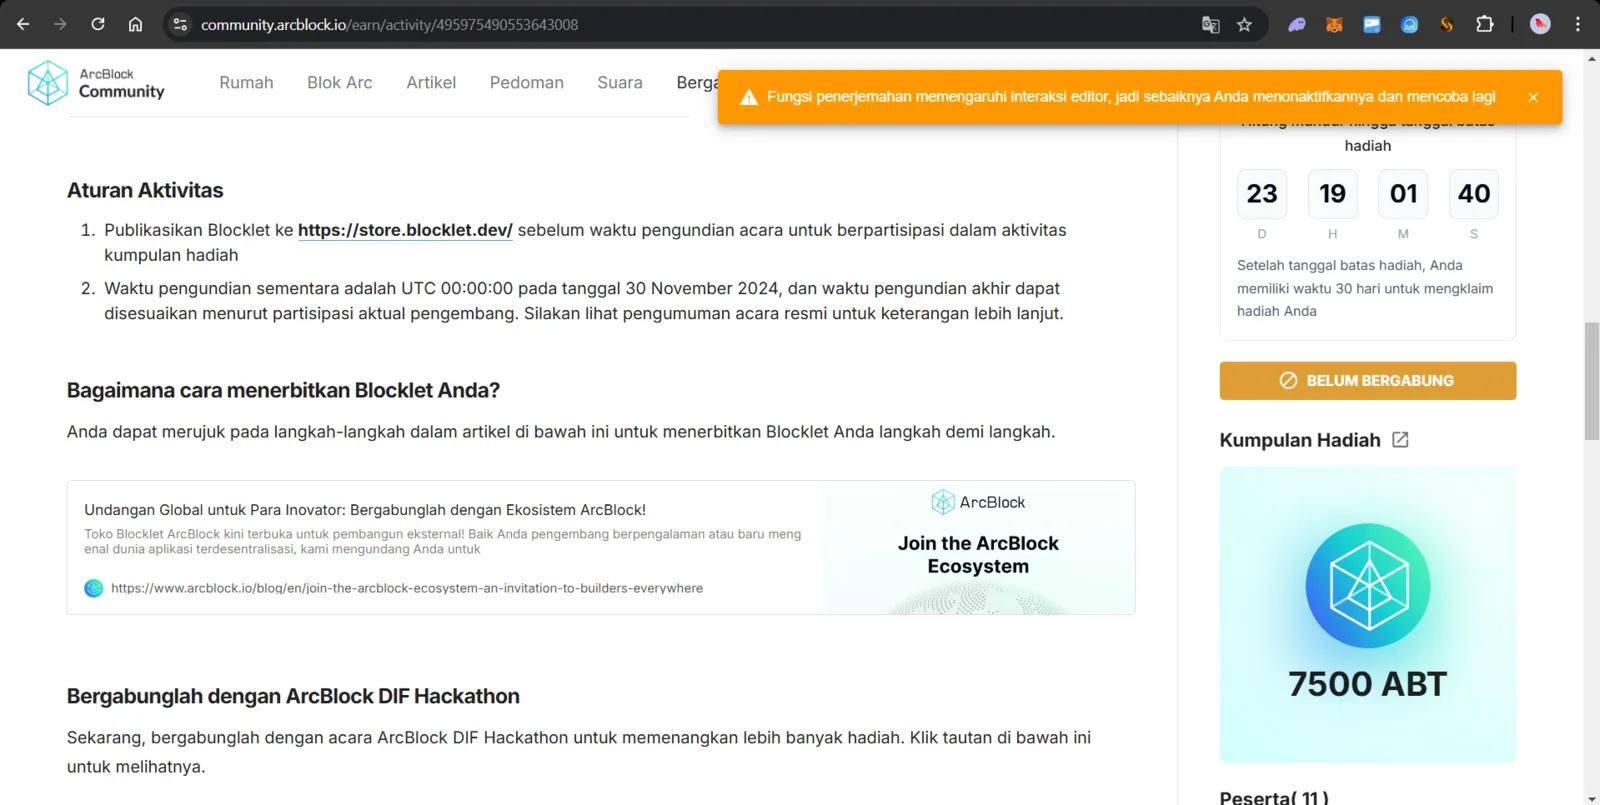Click the Aturan Aktivitas heading
1600x805 pixels.
click(x=145, y=190)
